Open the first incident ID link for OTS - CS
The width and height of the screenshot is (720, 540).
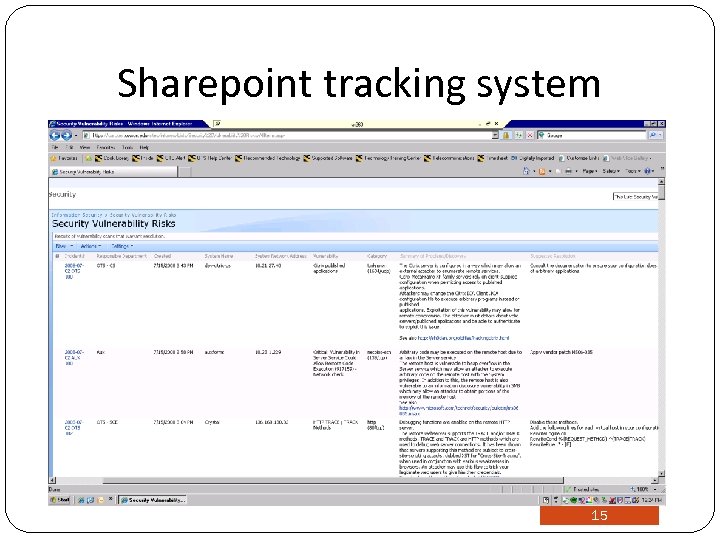pyautogui.click(x=73, y=271)
